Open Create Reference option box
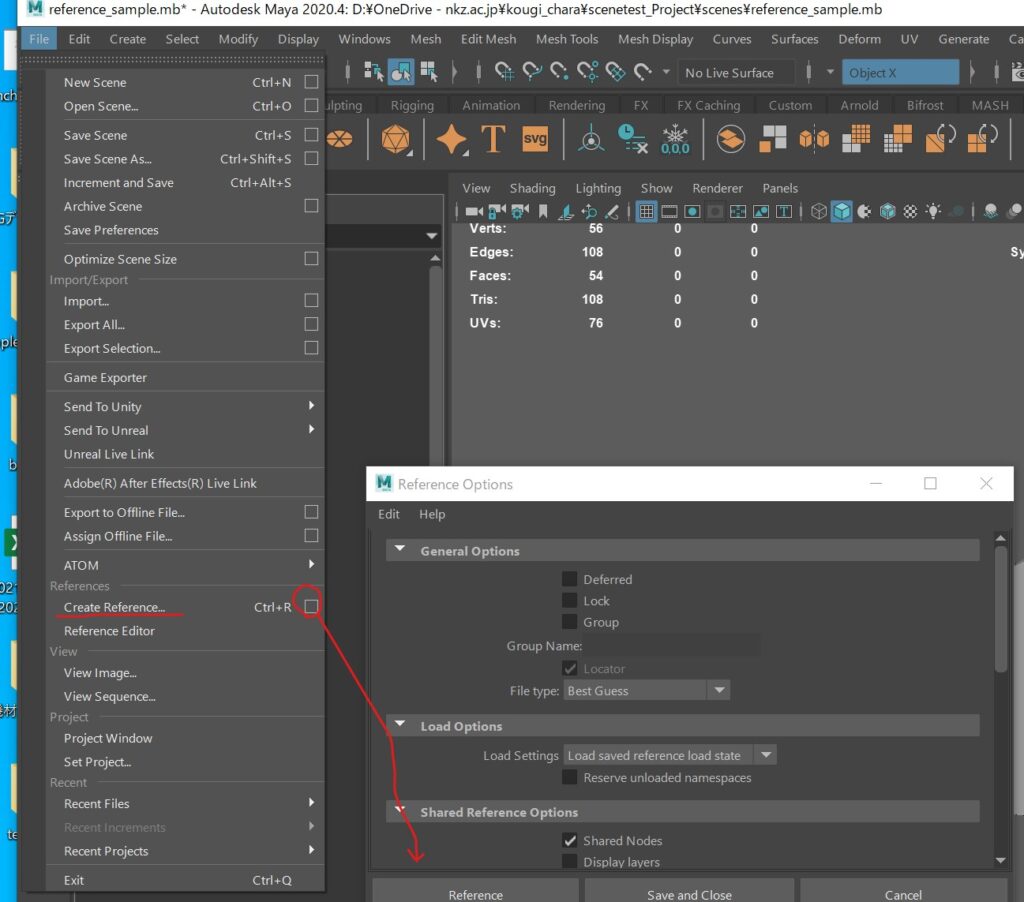This screenshot has width=1024, height=902. tap(312, 606)
